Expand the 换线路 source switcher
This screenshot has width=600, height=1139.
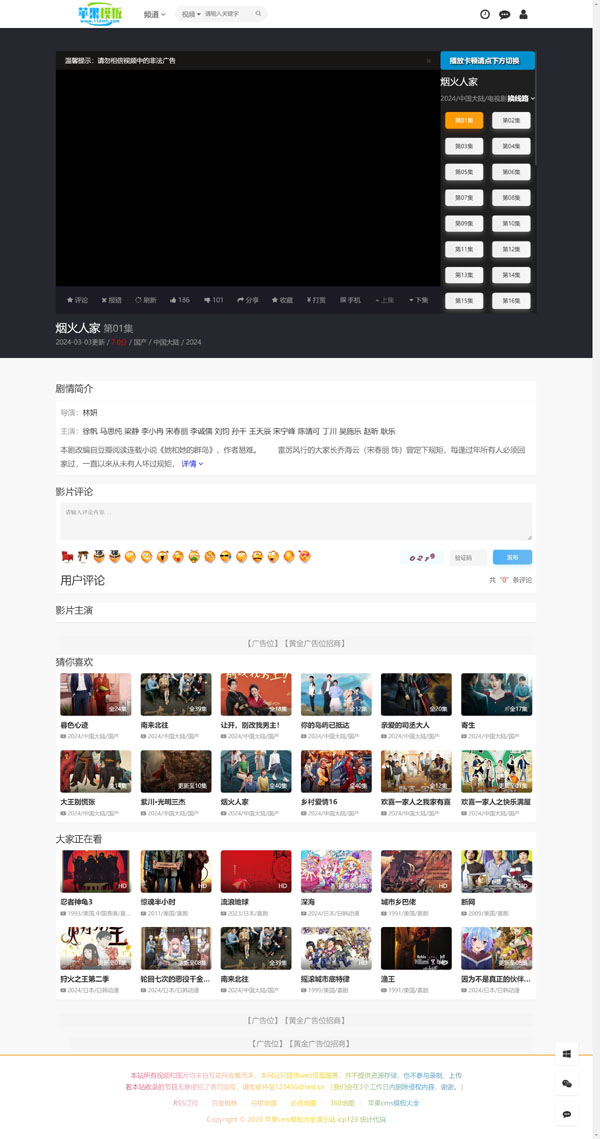click(521, 98)
